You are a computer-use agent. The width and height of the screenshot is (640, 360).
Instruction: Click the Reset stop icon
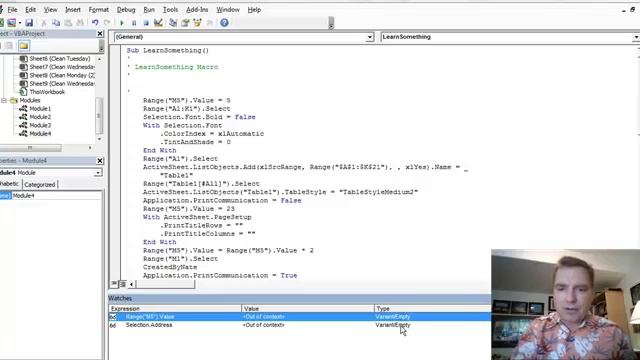pyautogui.click(x=146, y=23)
